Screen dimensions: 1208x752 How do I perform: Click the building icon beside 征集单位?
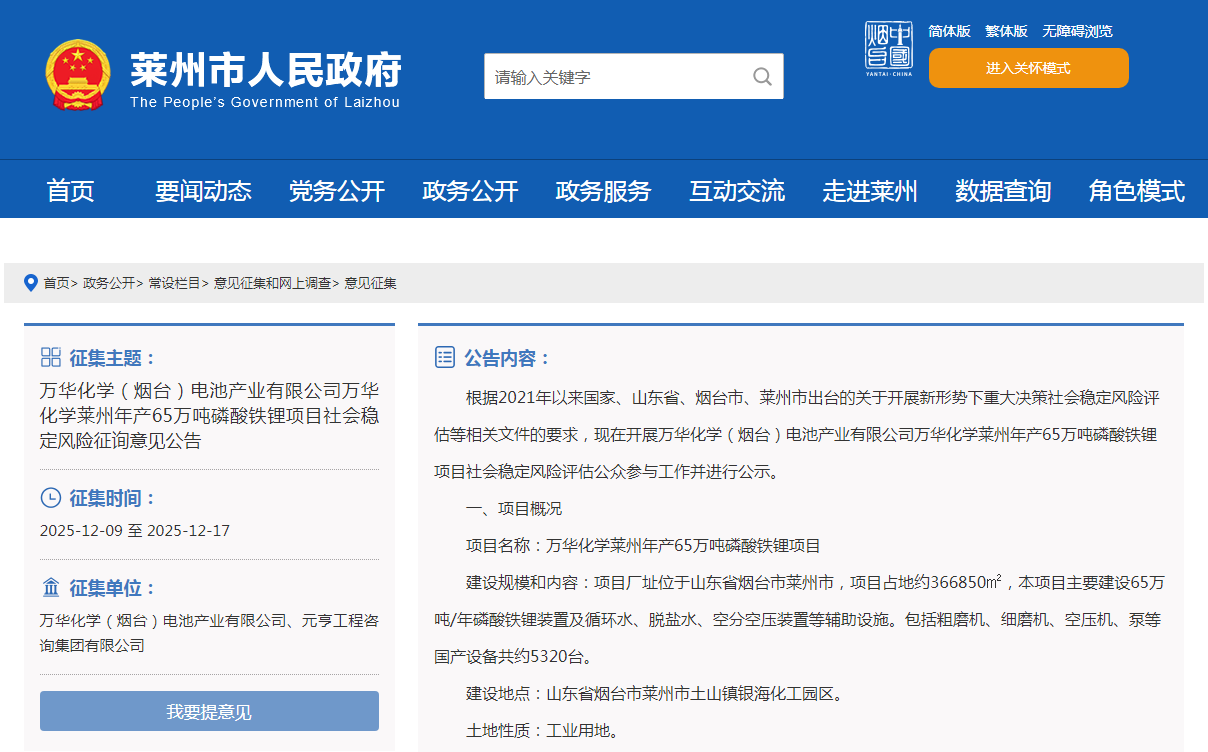pyautogui.click(x=51, y=588)
